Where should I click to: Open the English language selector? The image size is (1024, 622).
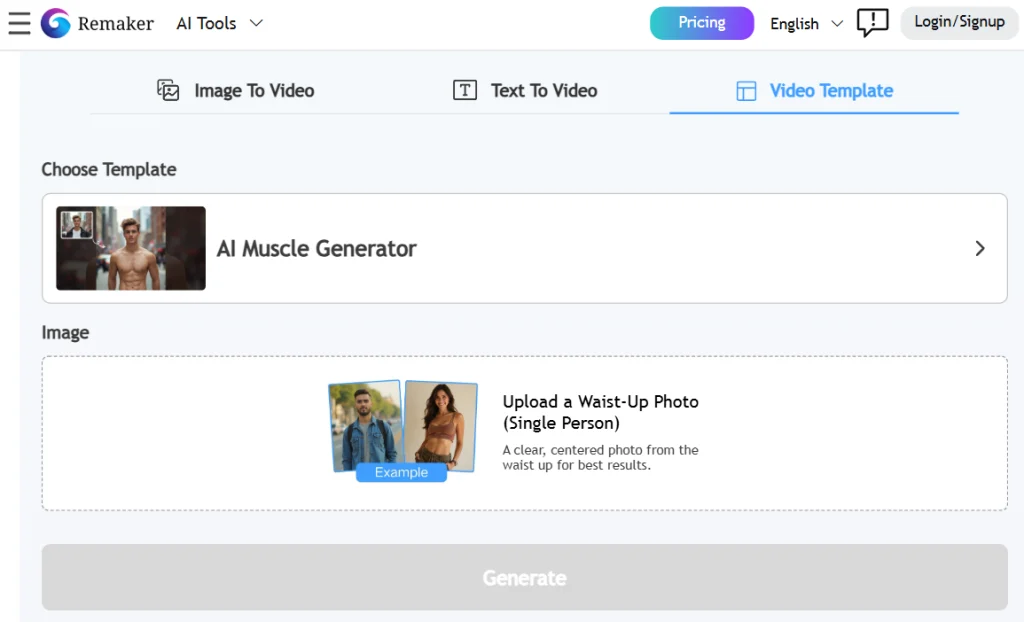coord(795,24)
